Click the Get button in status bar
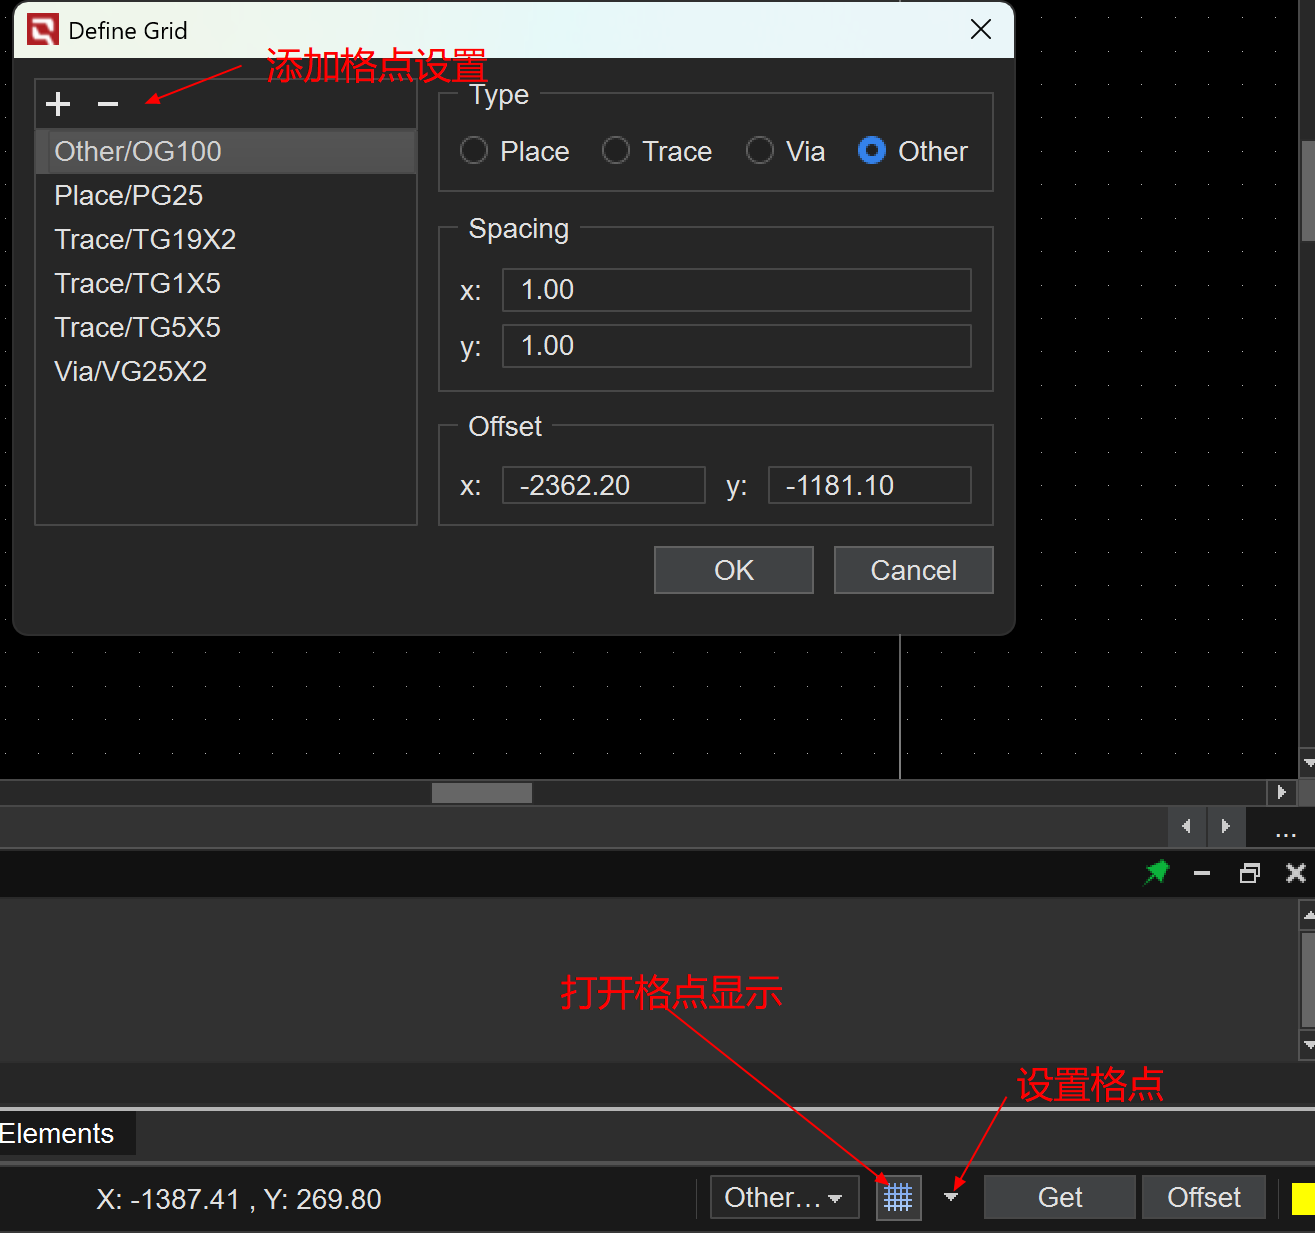This screenshot has height=1233, width=1315. 1059,1197
